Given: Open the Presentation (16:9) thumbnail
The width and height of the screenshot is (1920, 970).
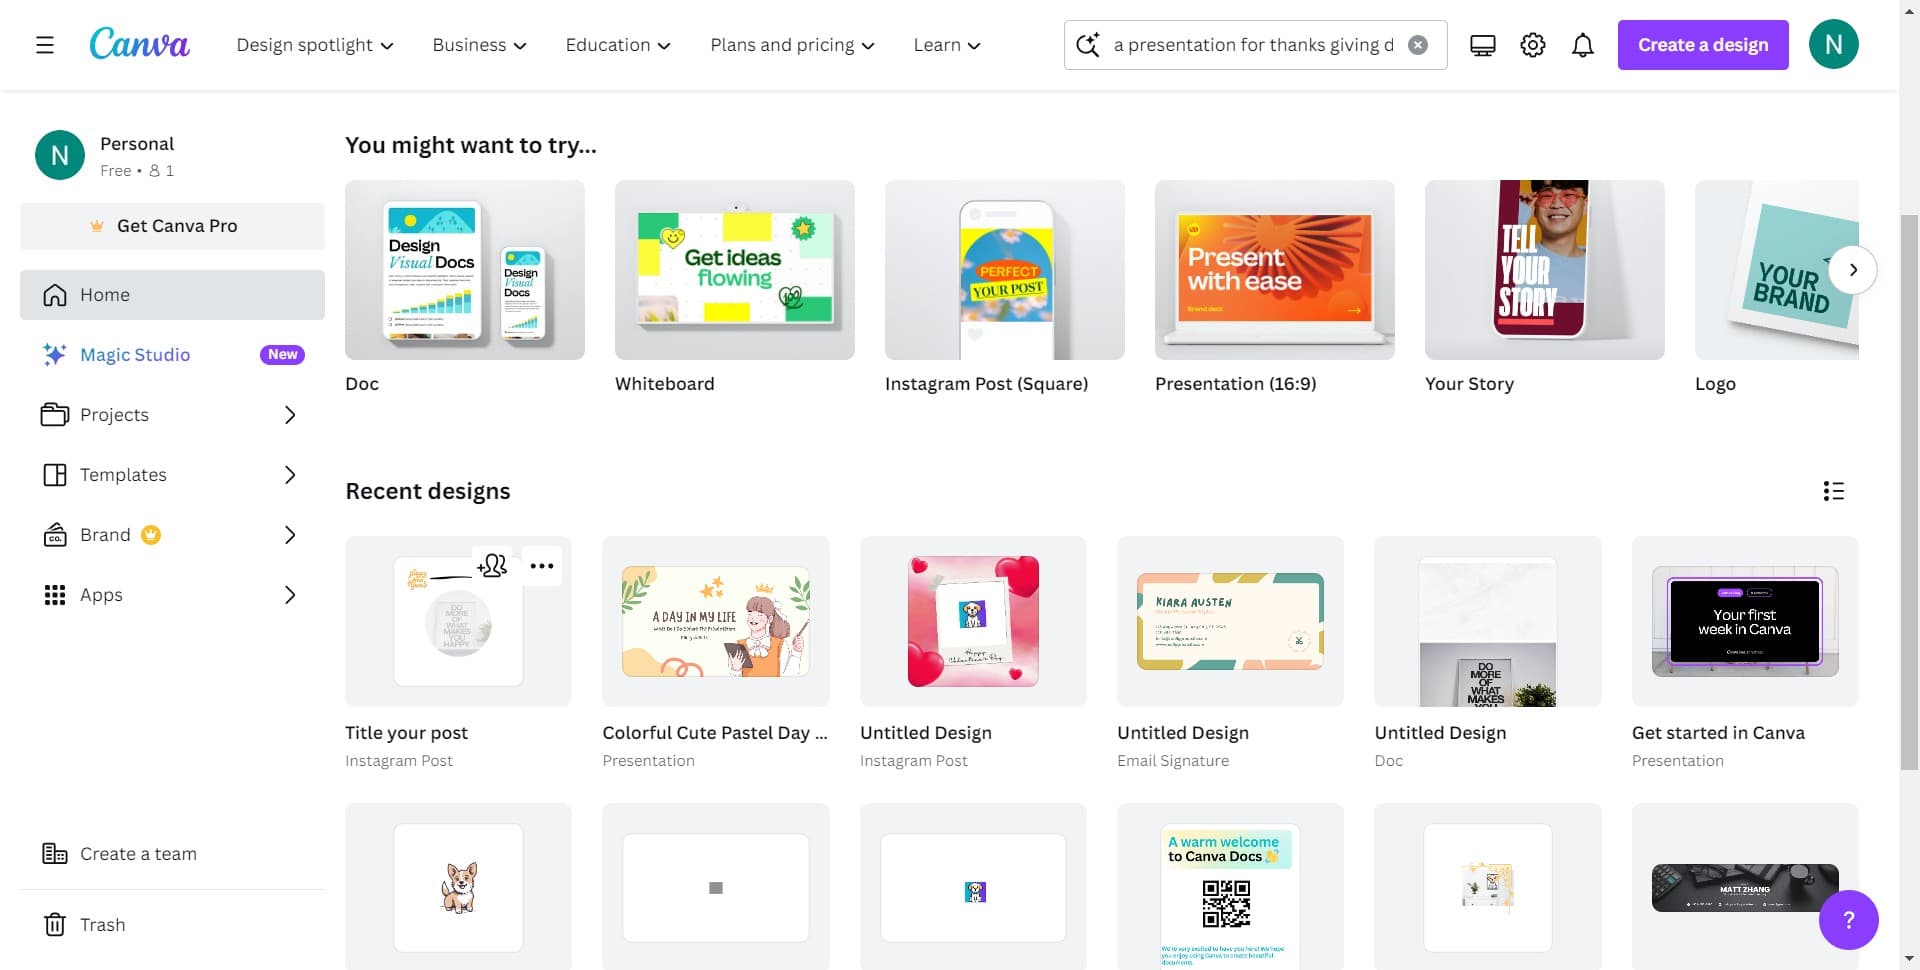Looking at the screenshot, I should 1274,270.
